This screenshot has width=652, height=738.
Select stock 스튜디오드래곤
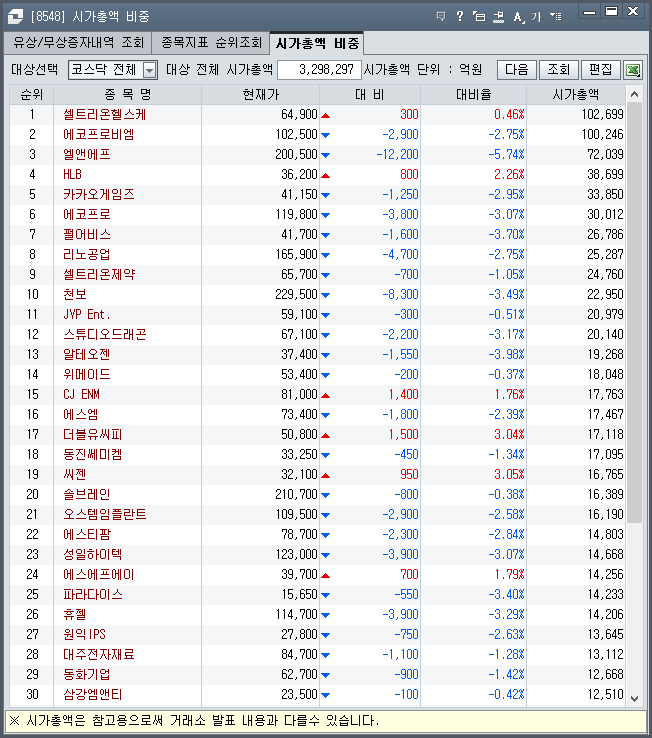pos(105,335)
